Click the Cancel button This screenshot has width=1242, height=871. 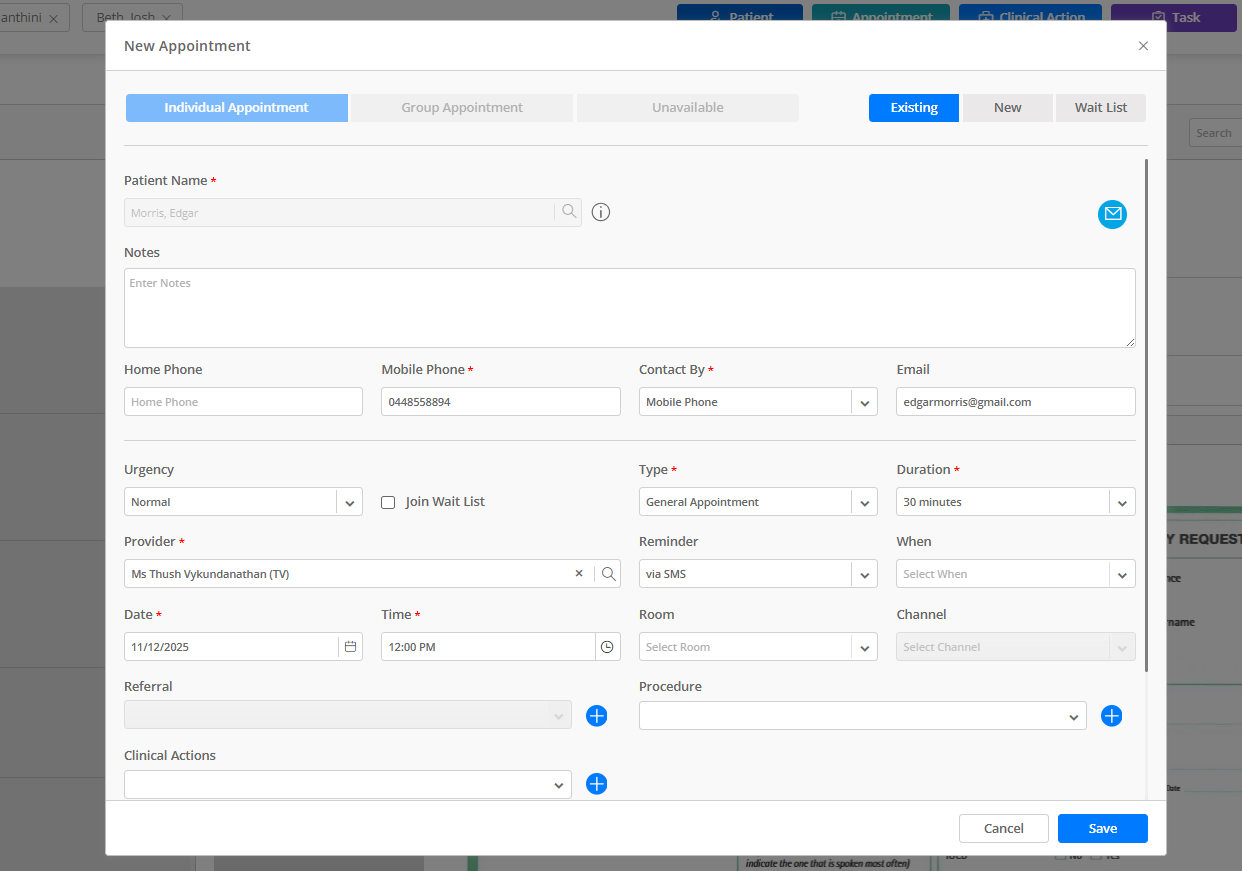pyautogui.click(x=1004, y=828)
